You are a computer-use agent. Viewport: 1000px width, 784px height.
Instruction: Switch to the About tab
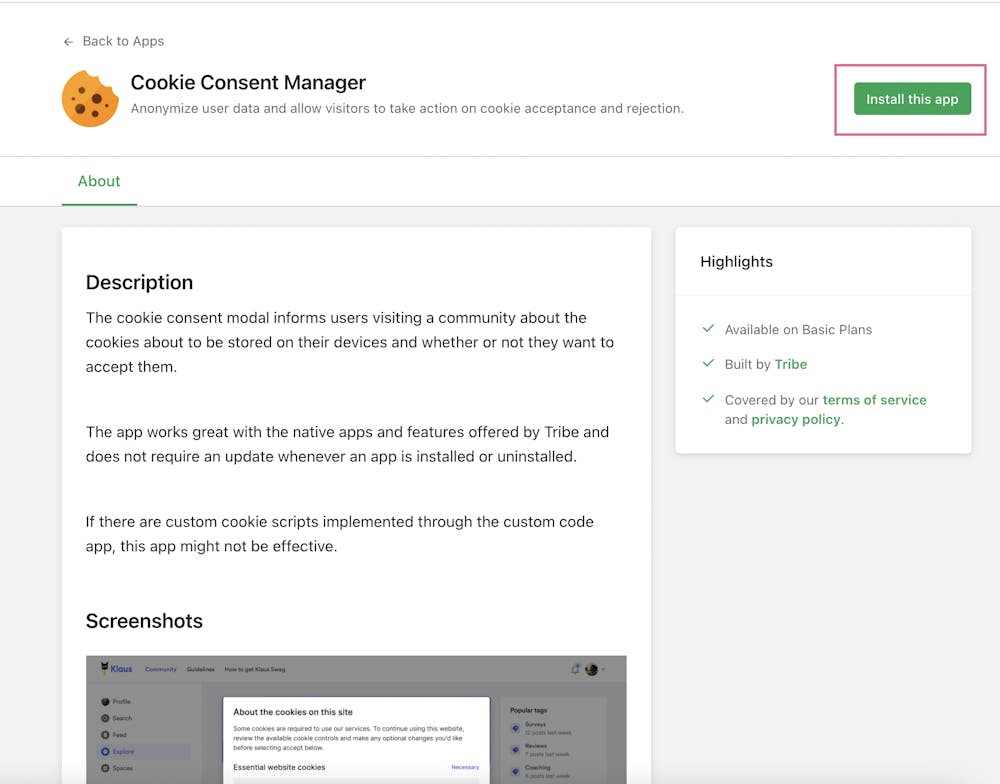tap(99, 181)
